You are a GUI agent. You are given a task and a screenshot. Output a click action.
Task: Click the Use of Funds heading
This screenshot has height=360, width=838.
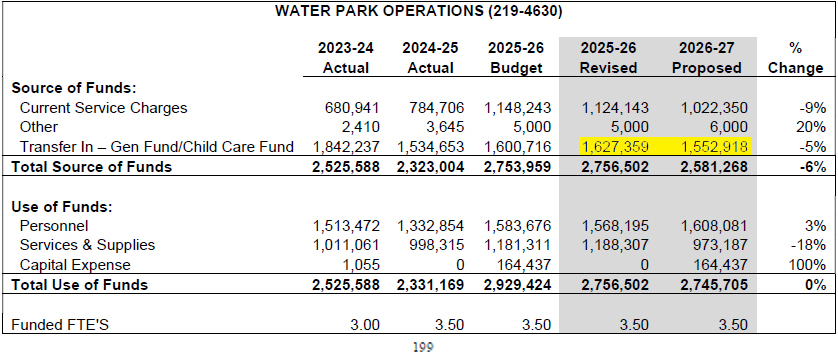57,206
